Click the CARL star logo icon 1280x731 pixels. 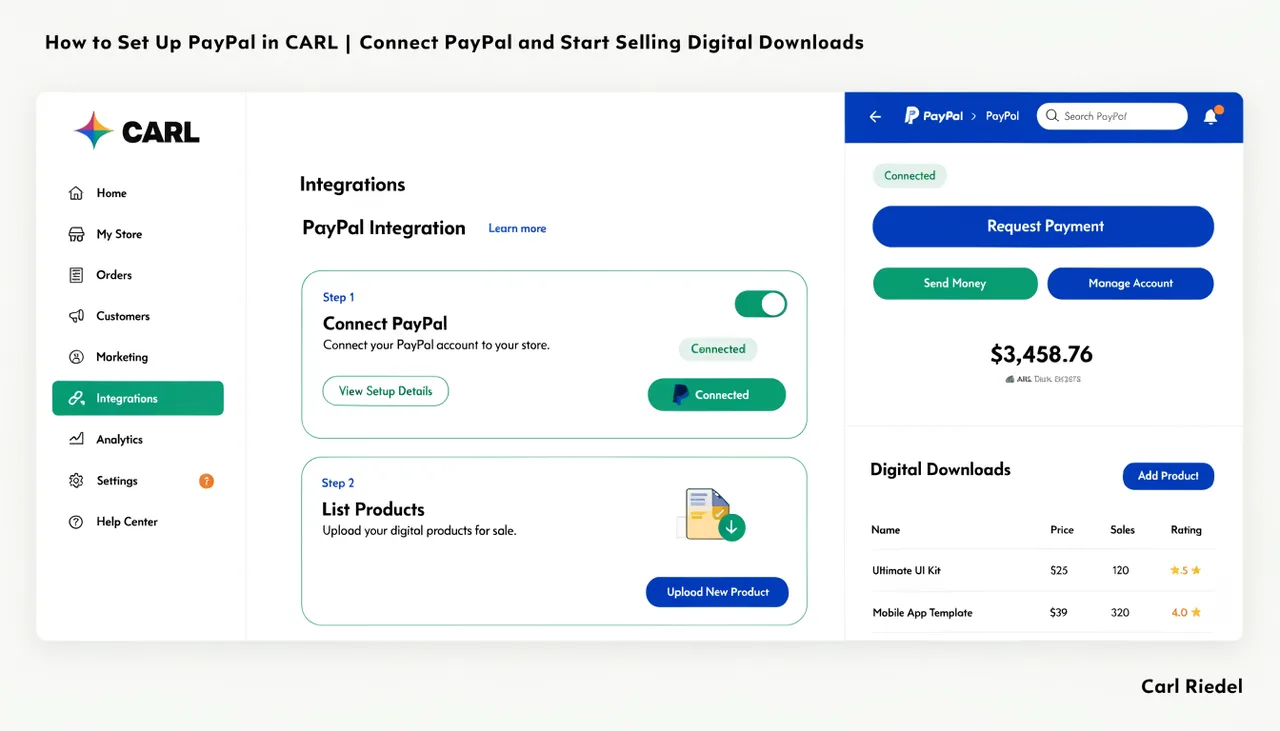click(93, 131)
